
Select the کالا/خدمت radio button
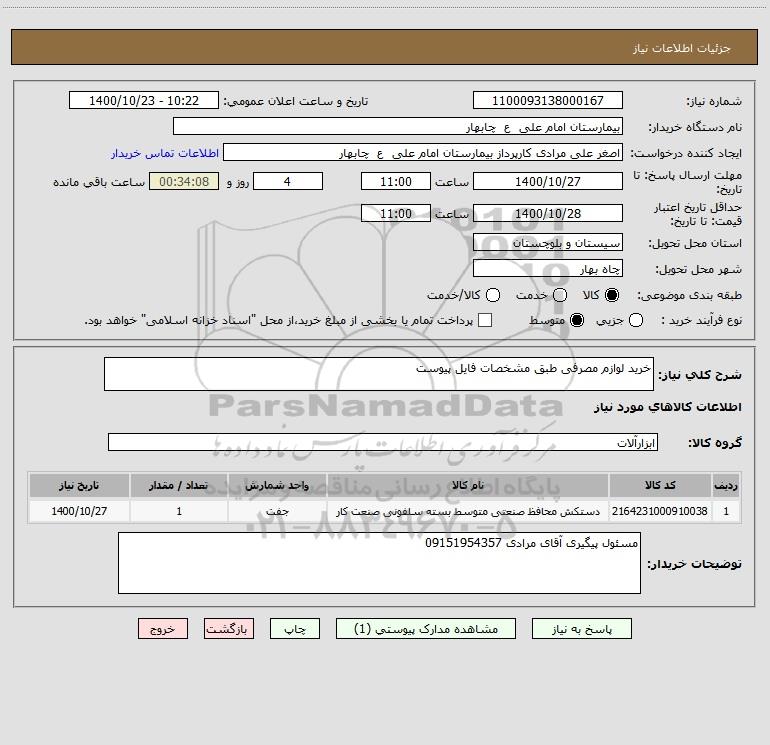493,295
